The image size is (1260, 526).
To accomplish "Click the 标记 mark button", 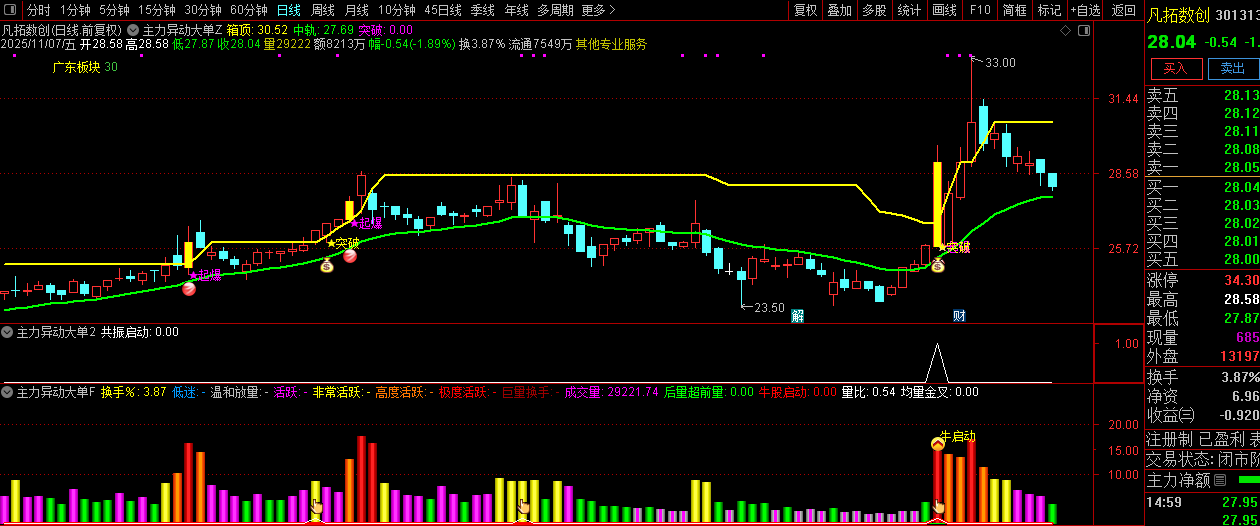I will tap(1049, 10).
